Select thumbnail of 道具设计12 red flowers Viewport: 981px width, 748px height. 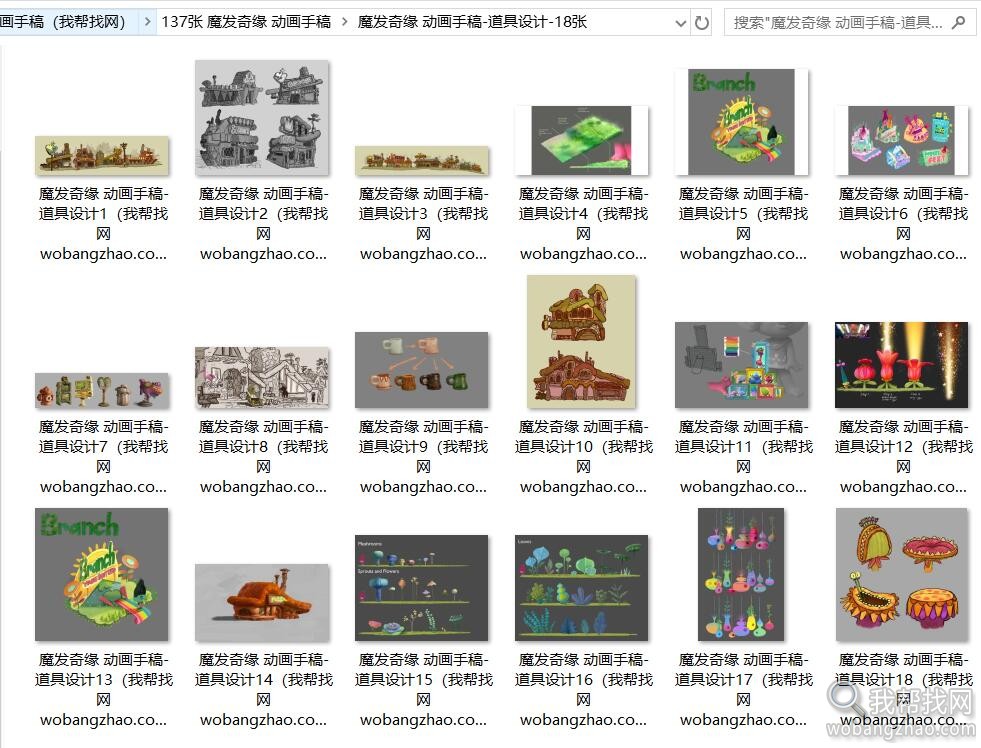point(902,365)
